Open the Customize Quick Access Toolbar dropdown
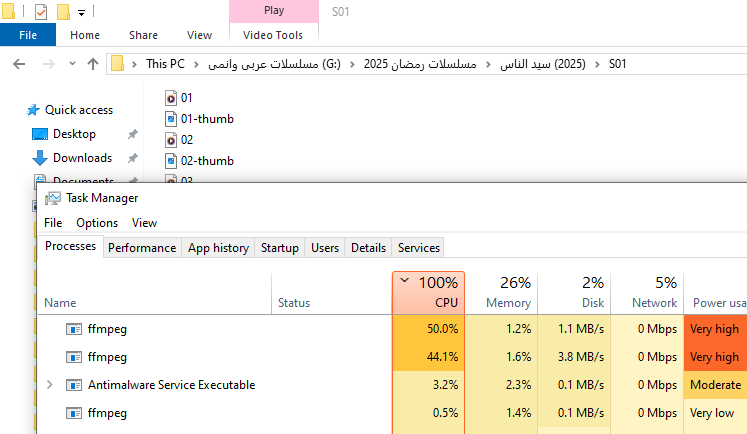The height and width of the screenshot is (434, 747). [81, 12]
